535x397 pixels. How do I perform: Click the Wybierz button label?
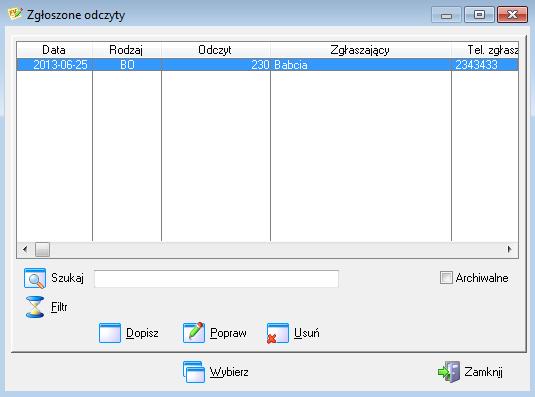[229, 372]
